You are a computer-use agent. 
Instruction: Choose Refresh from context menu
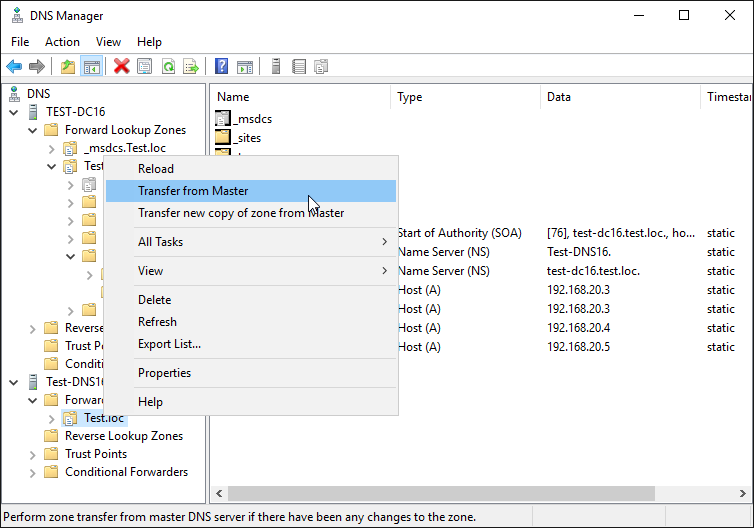(x=251, y=322)
